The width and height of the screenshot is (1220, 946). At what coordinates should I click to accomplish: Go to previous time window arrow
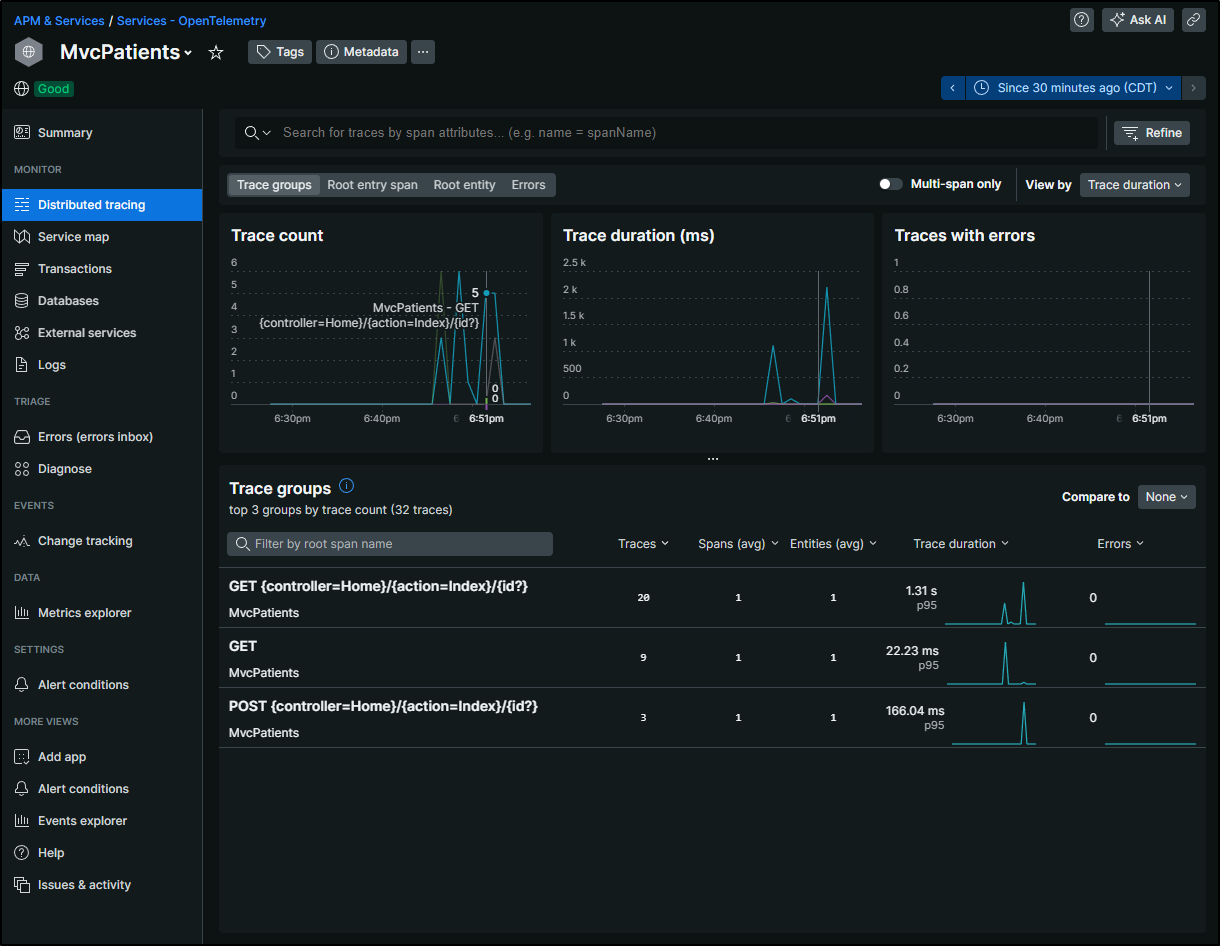pyautogui.click(x=953, y=88)
